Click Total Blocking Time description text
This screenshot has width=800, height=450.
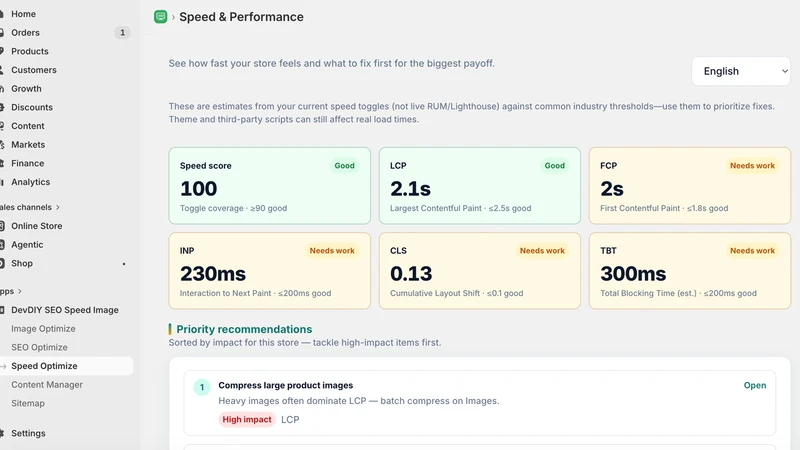pos(678,293)
